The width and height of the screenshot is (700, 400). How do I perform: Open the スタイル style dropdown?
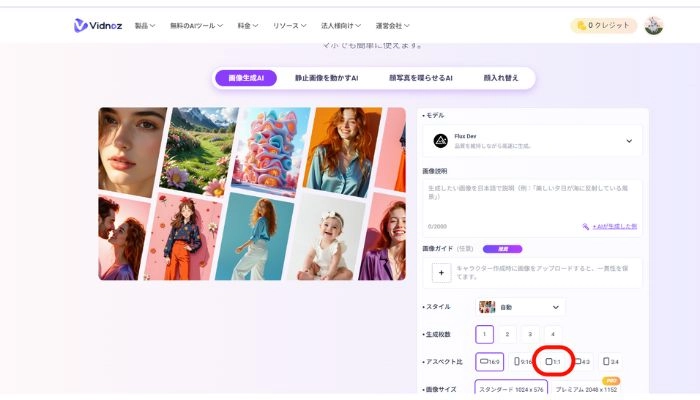[520, 307]
